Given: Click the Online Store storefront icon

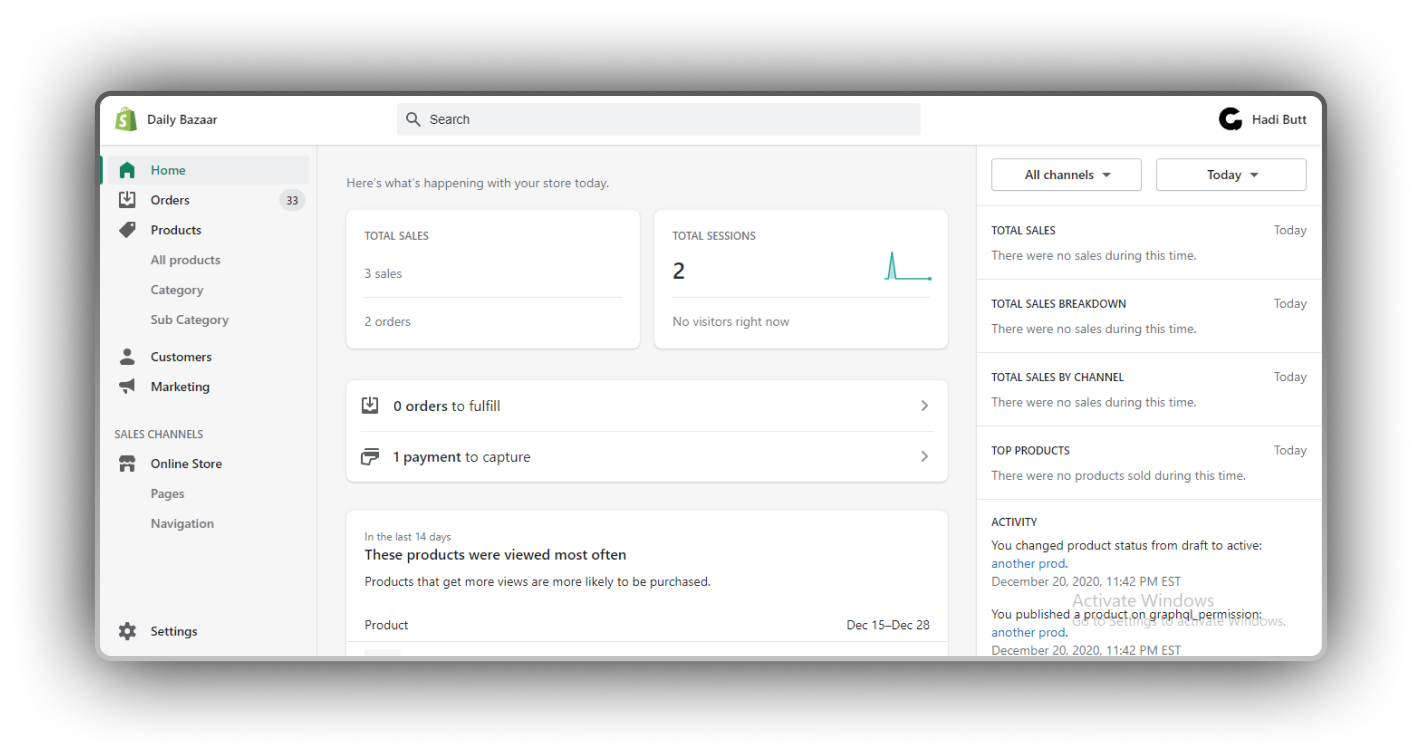Looking at the screenshot, I should (127, 464).
